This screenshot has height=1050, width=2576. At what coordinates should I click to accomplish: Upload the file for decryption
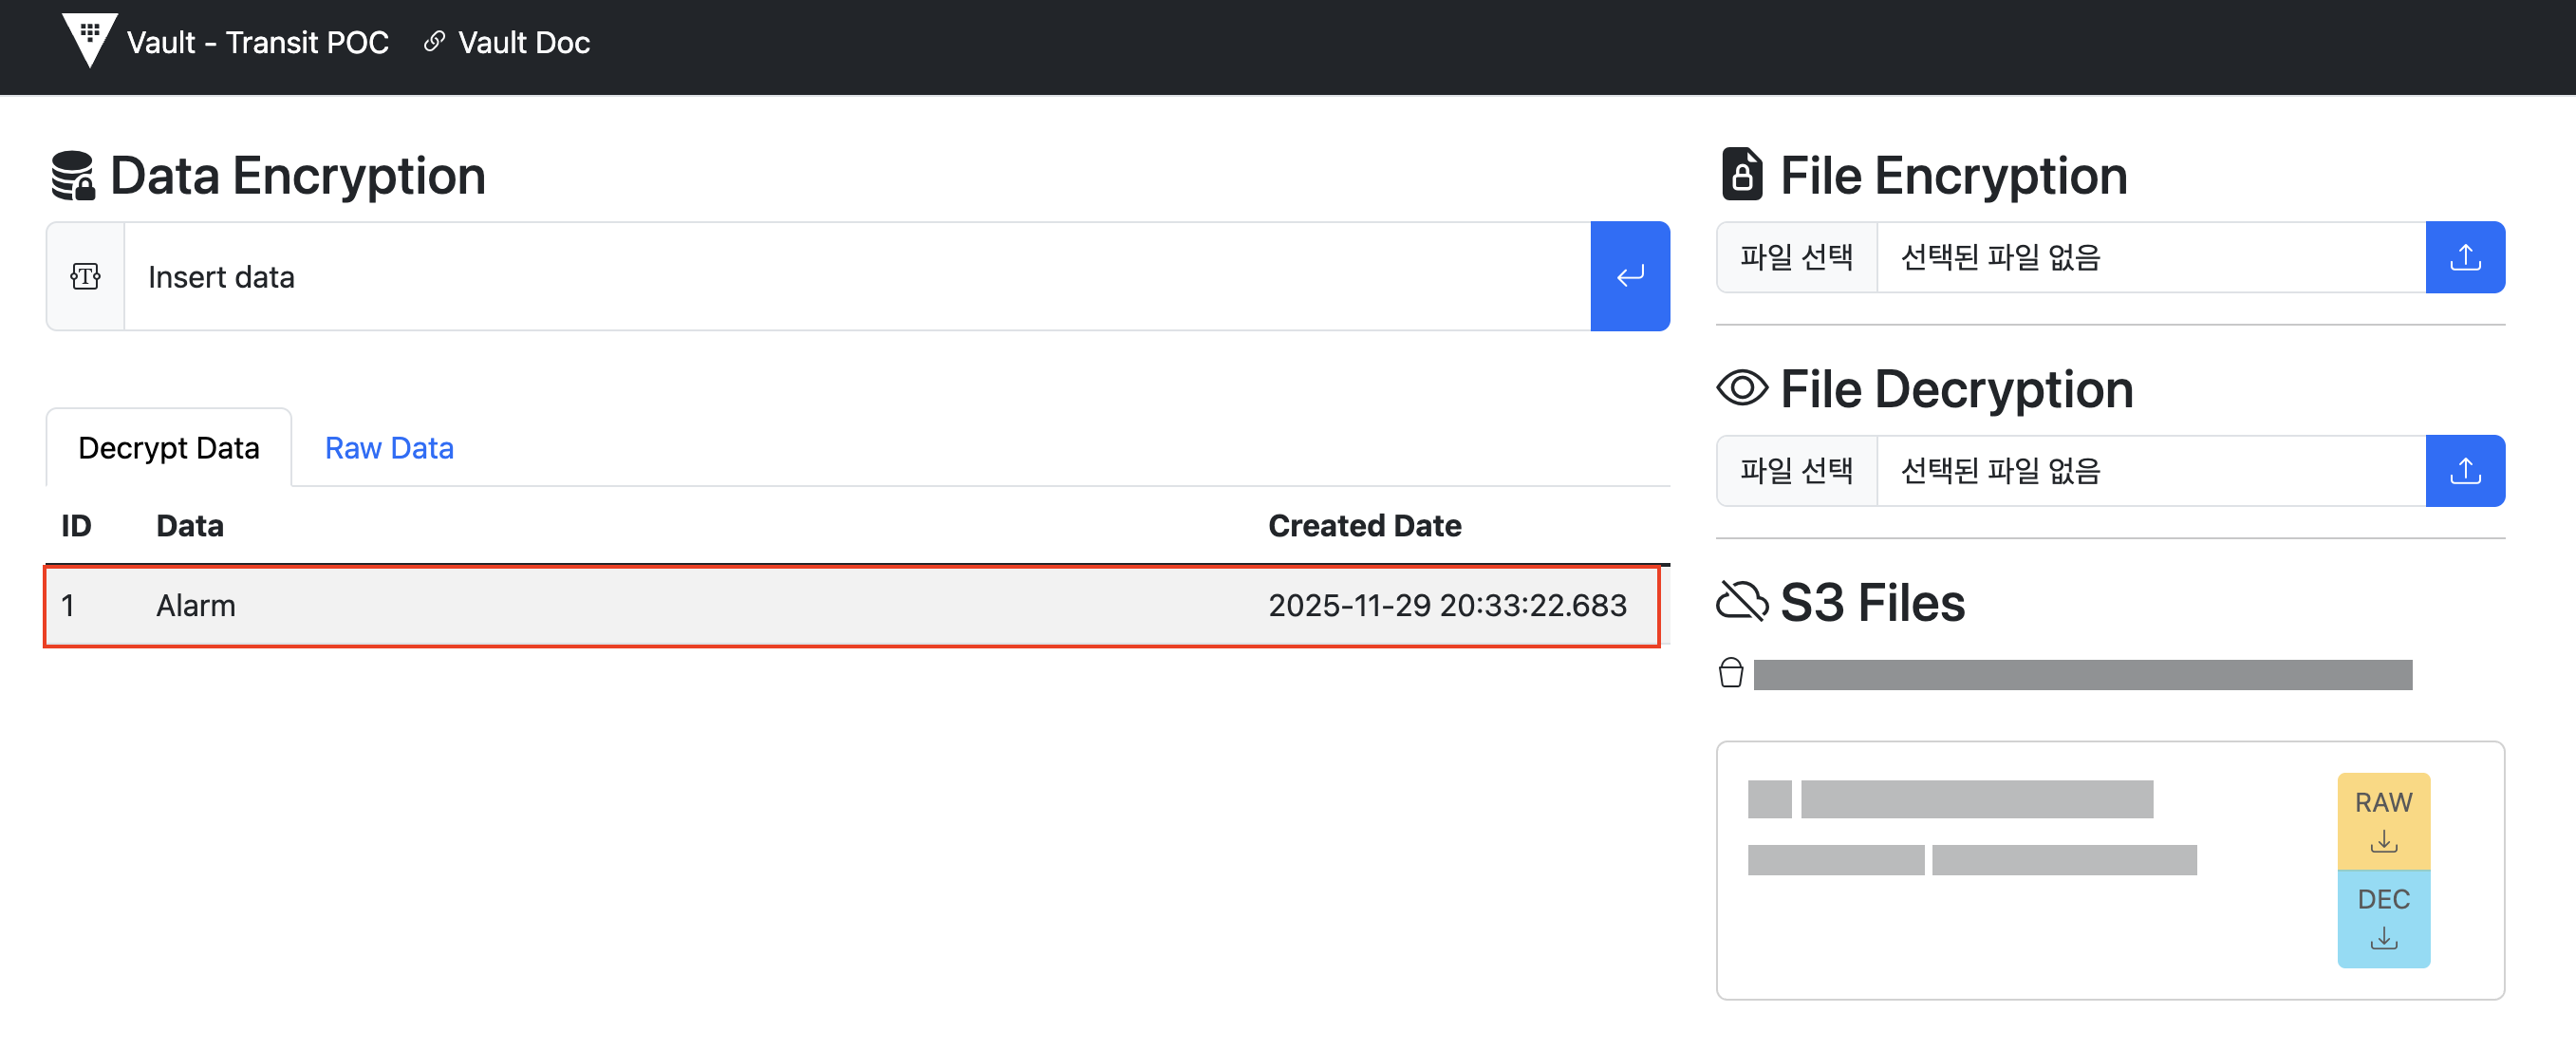tap(2464, 471)
